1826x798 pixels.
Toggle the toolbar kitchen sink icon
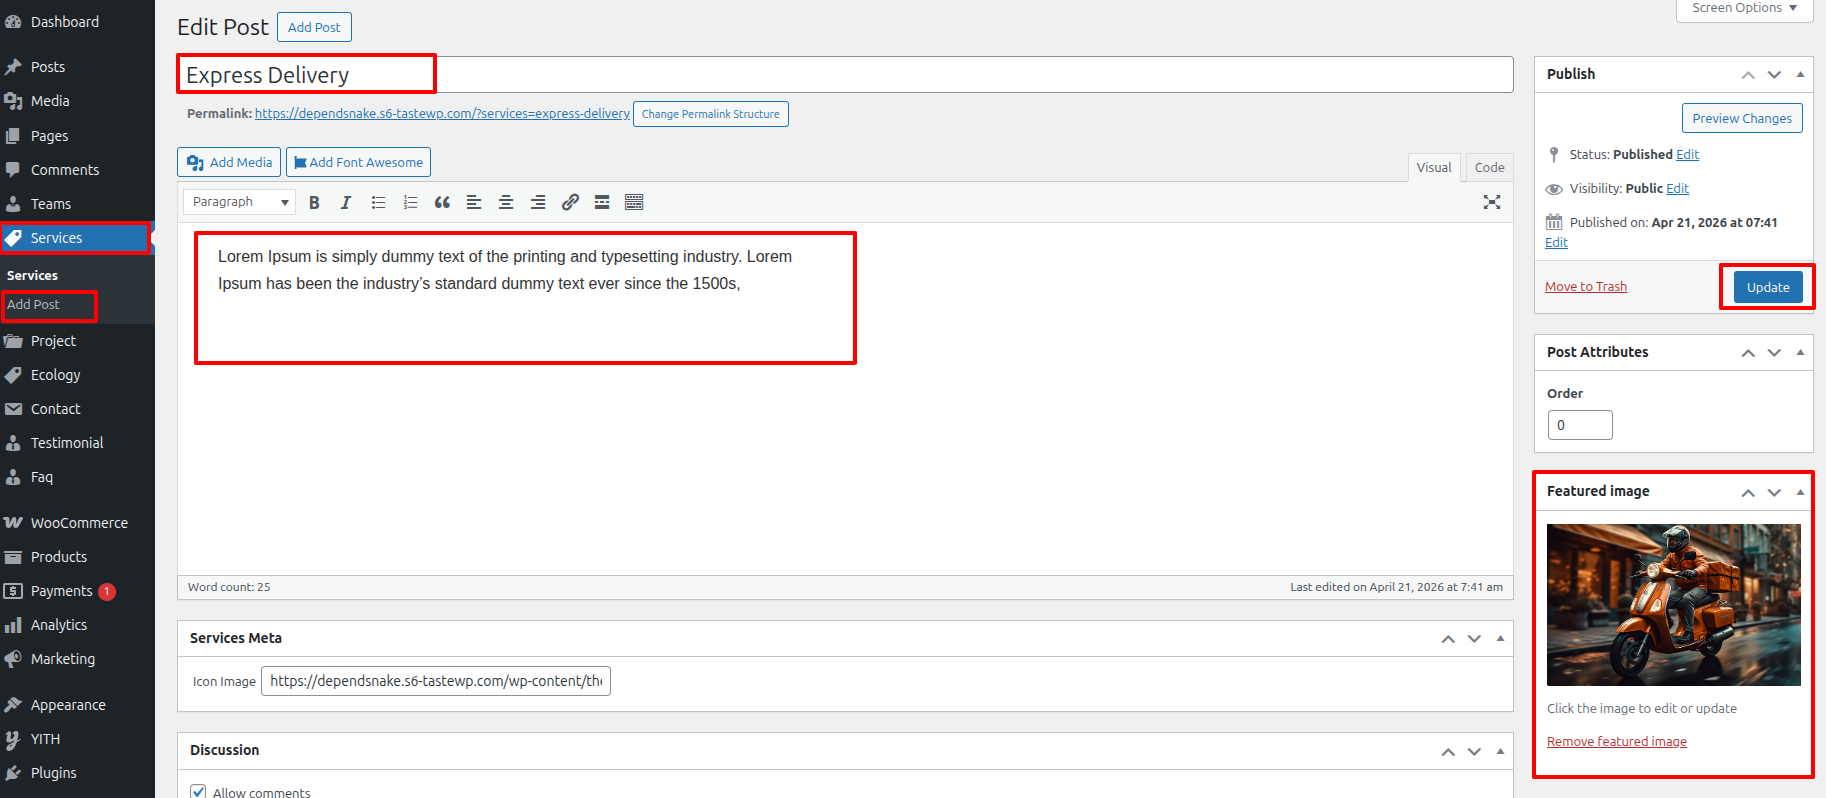pos(634,203)
